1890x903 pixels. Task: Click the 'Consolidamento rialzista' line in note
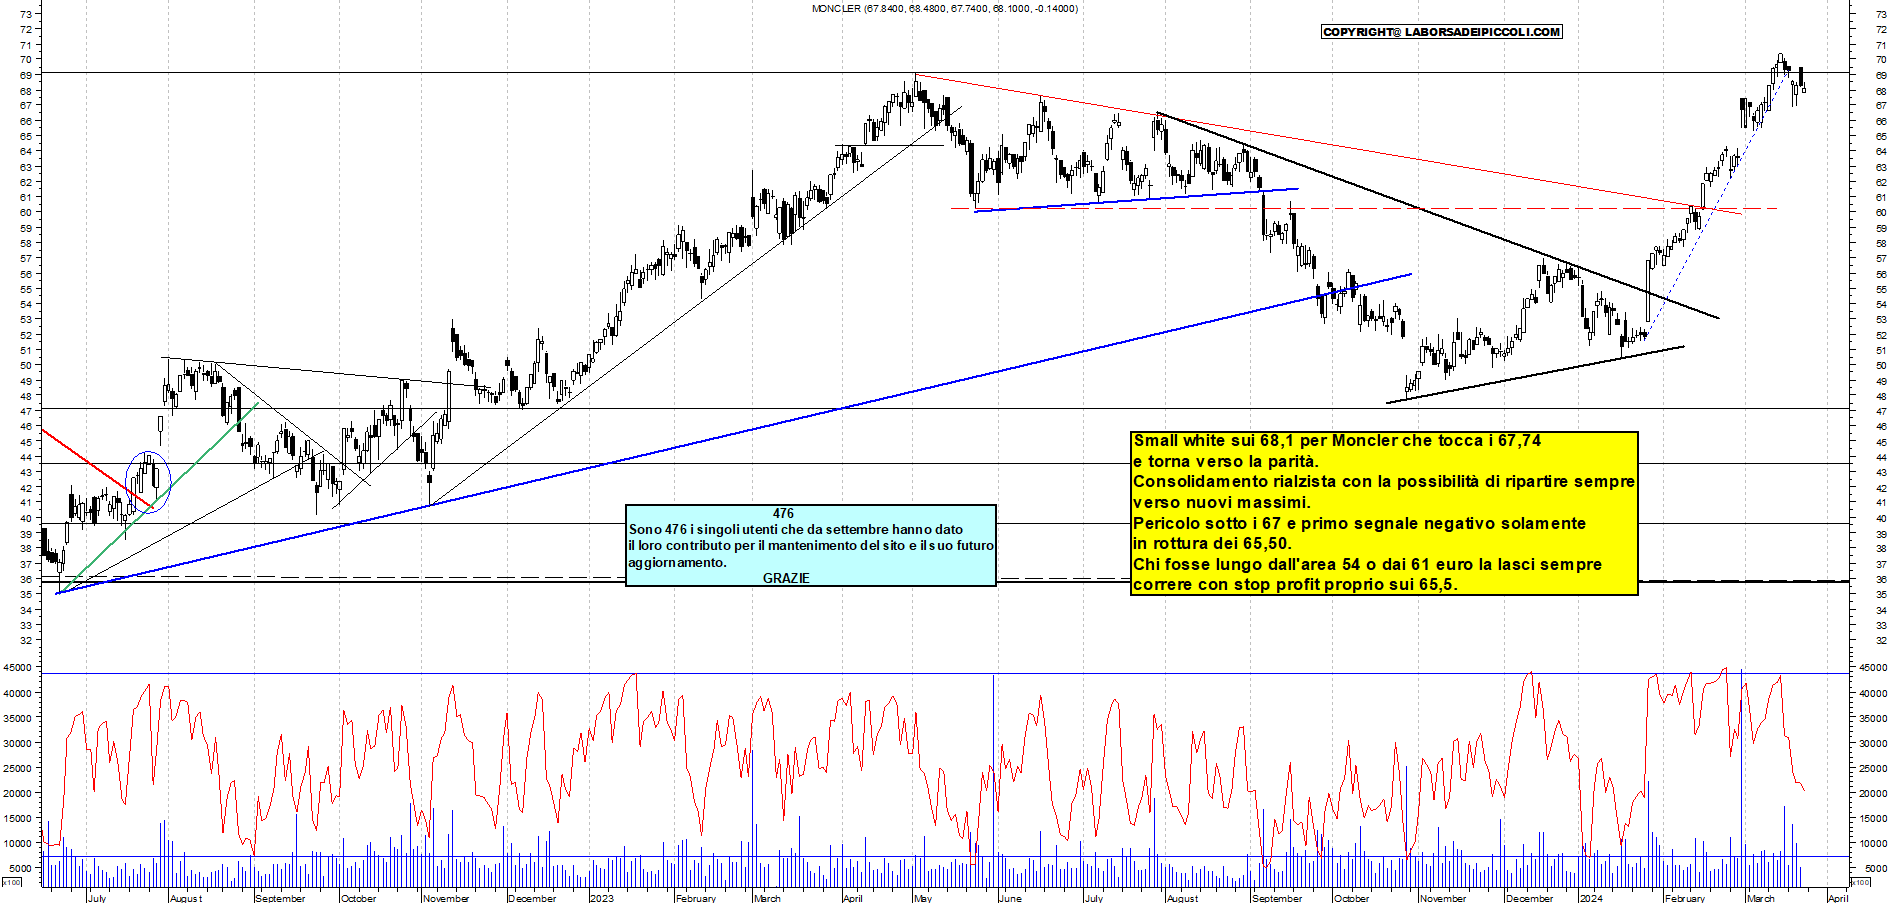1384,481
